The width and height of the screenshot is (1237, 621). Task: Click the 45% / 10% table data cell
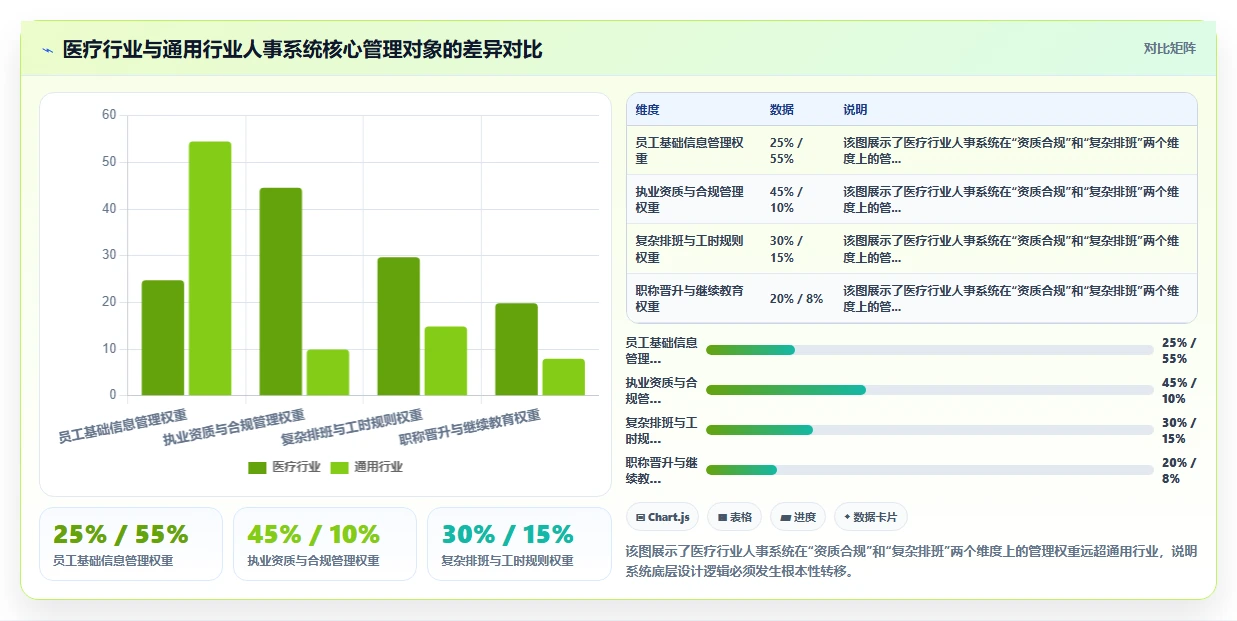(798, 200)
